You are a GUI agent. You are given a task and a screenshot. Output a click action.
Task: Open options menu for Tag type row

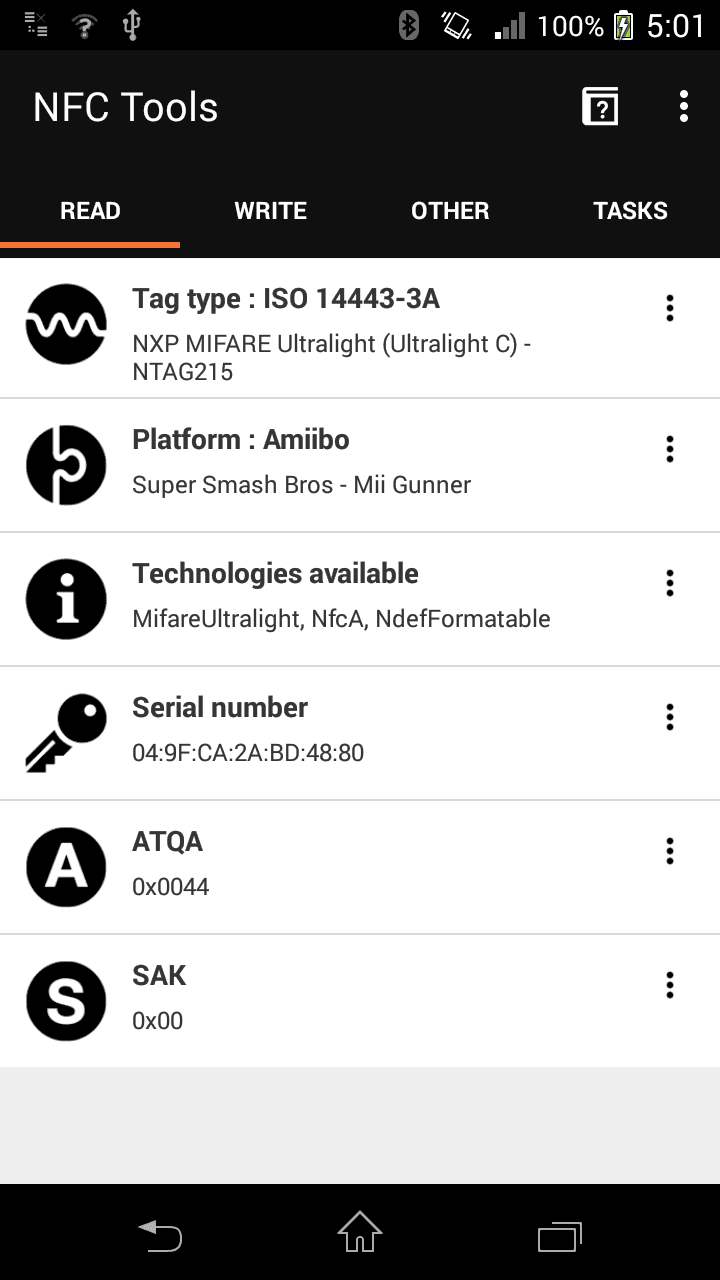pyautogui.click(x=670, y=308)
